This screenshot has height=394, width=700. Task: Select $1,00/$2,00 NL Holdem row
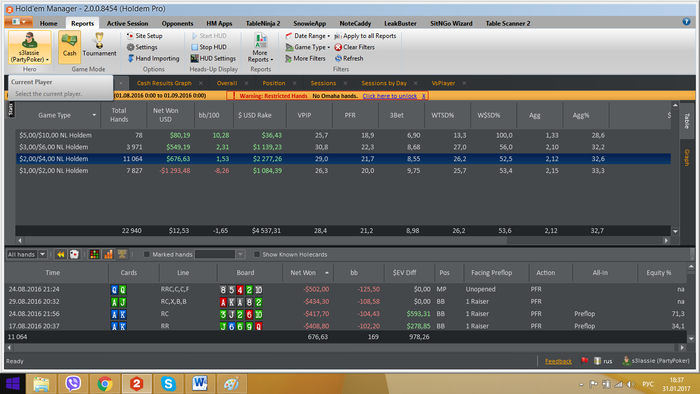343,170
